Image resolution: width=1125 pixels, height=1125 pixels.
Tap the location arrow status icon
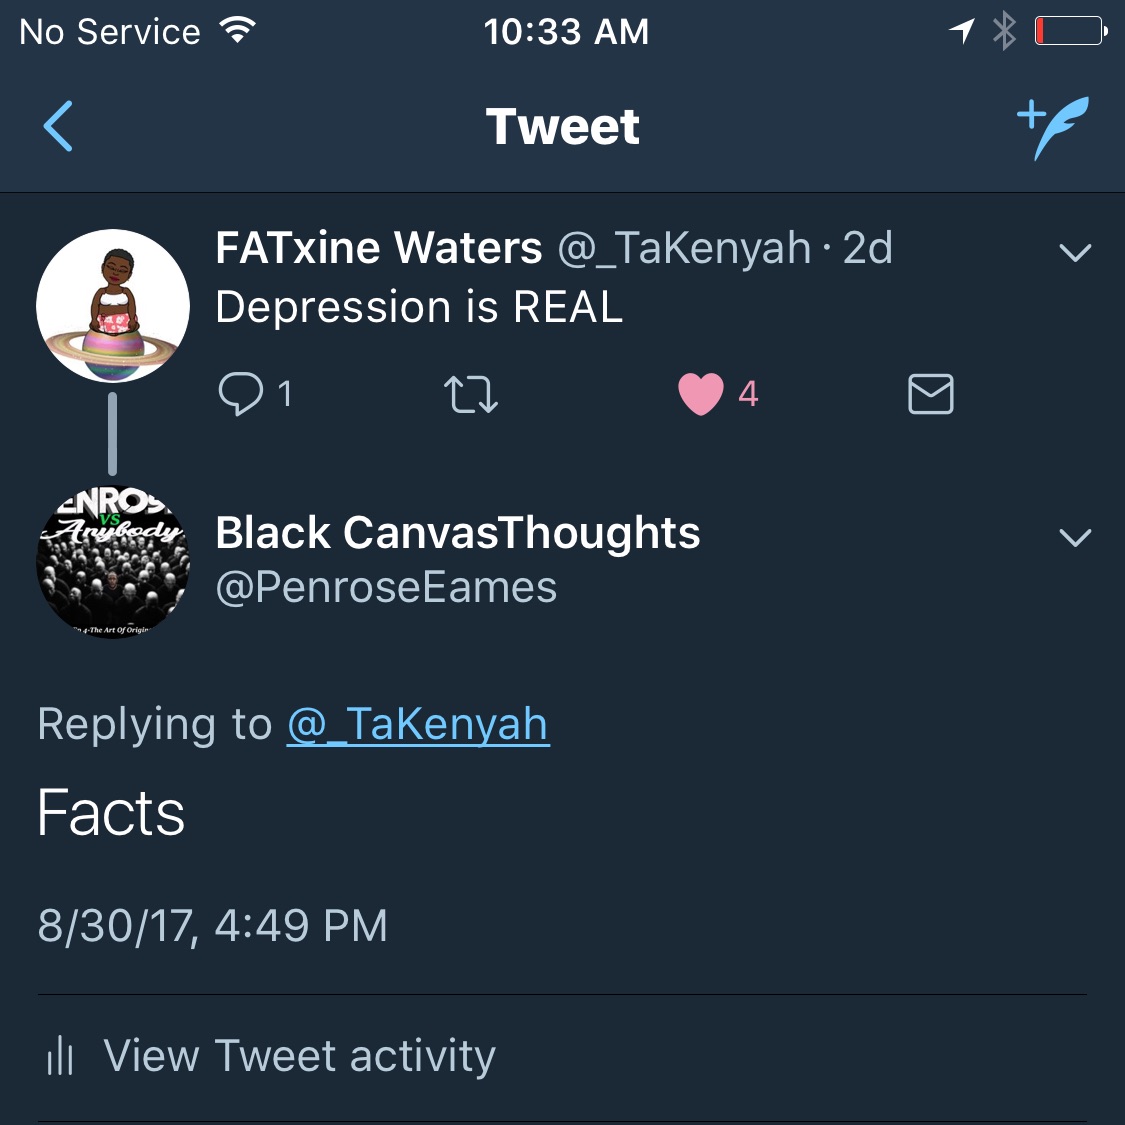[x=962, y=32]
